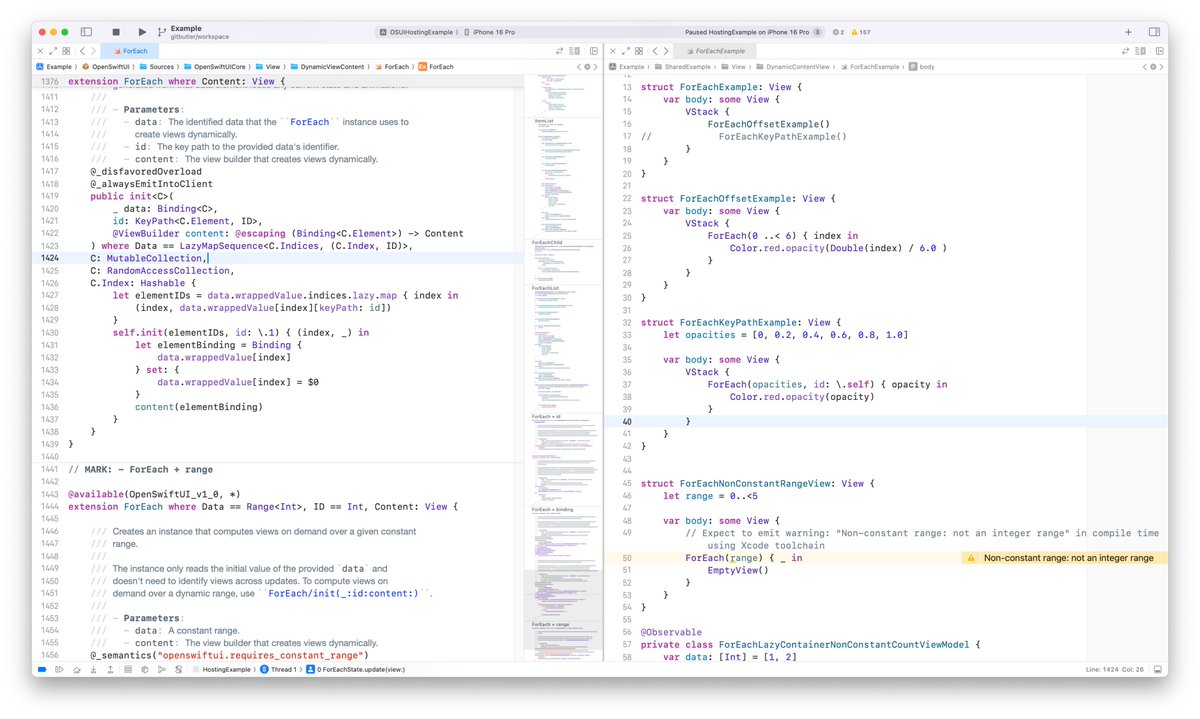Stop the running HostingExample app

click(x=116, y=32)
